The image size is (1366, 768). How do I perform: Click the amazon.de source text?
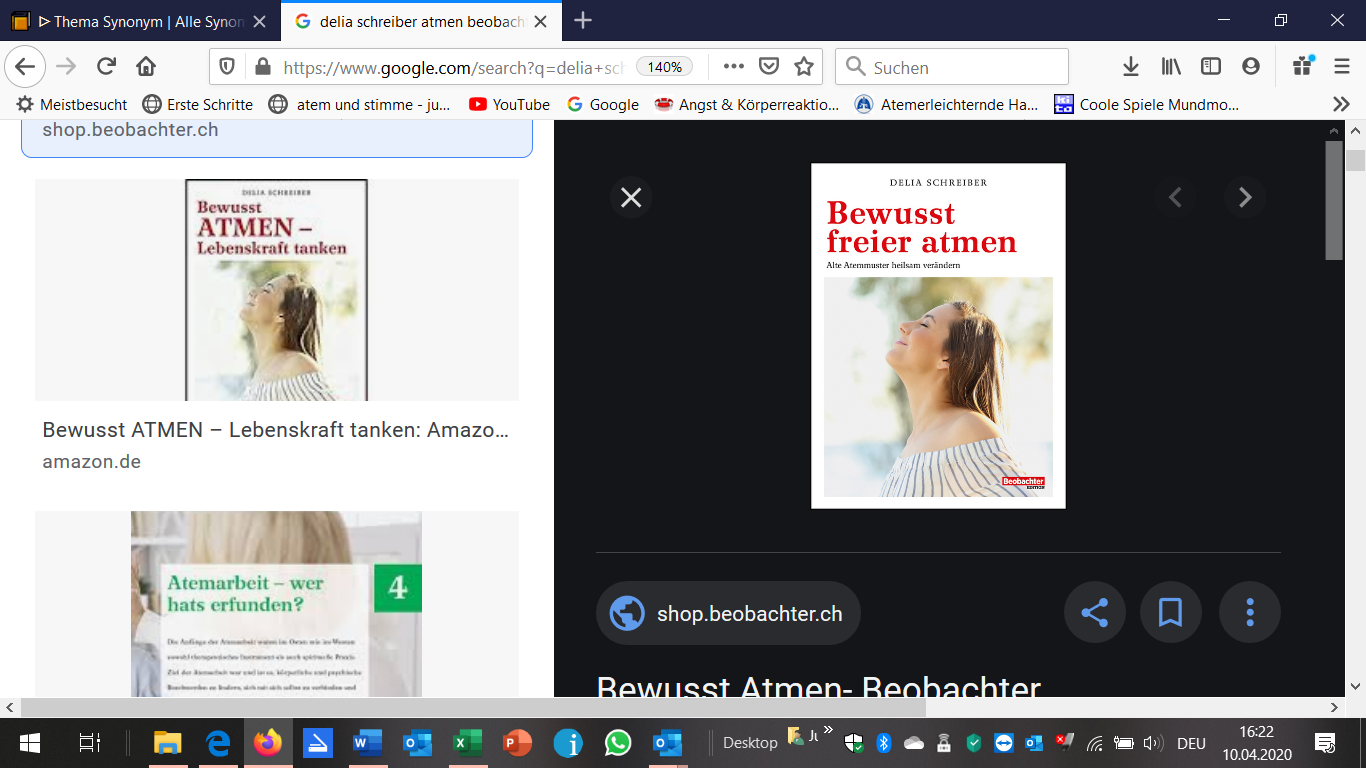pyautogui.click(x=91, y=462)
